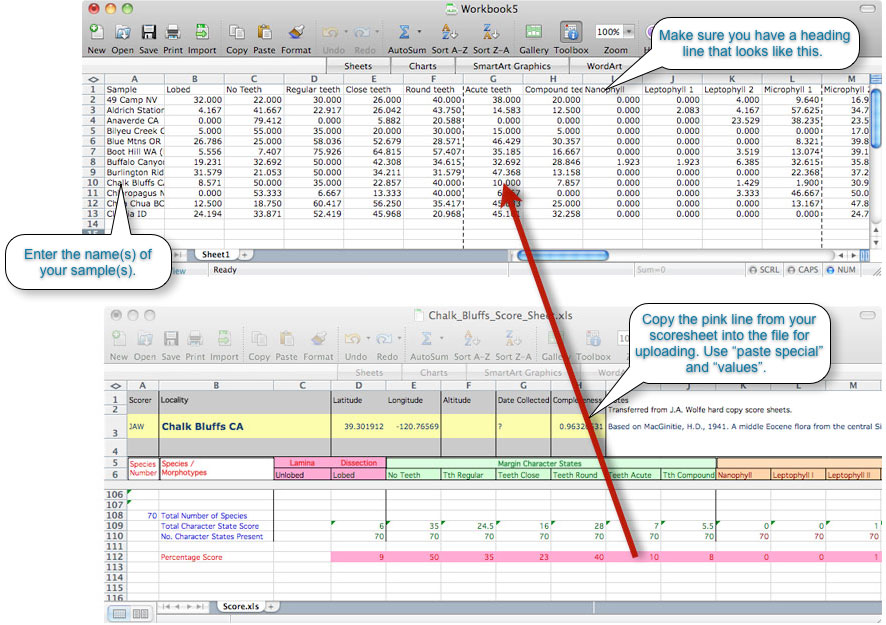Viewport: 886px width, 625px height.
Task: Click the Paste toolbar icon
Action: [x=265, y=31]
